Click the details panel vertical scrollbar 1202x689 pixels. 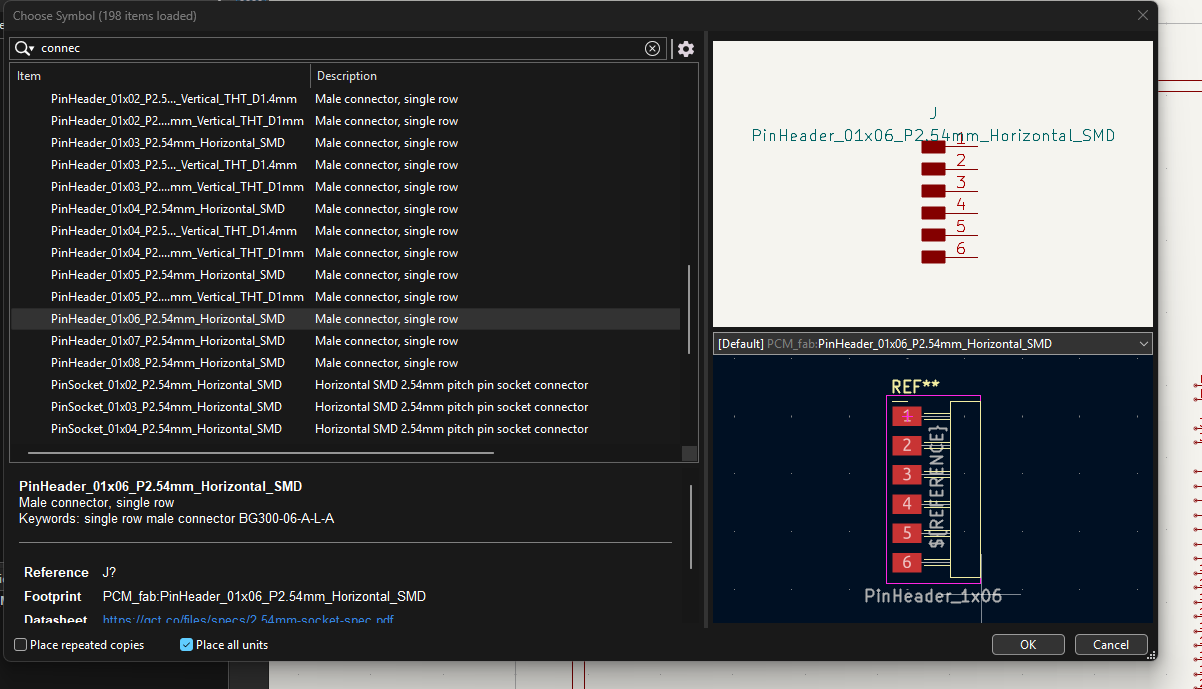(691, 527)
